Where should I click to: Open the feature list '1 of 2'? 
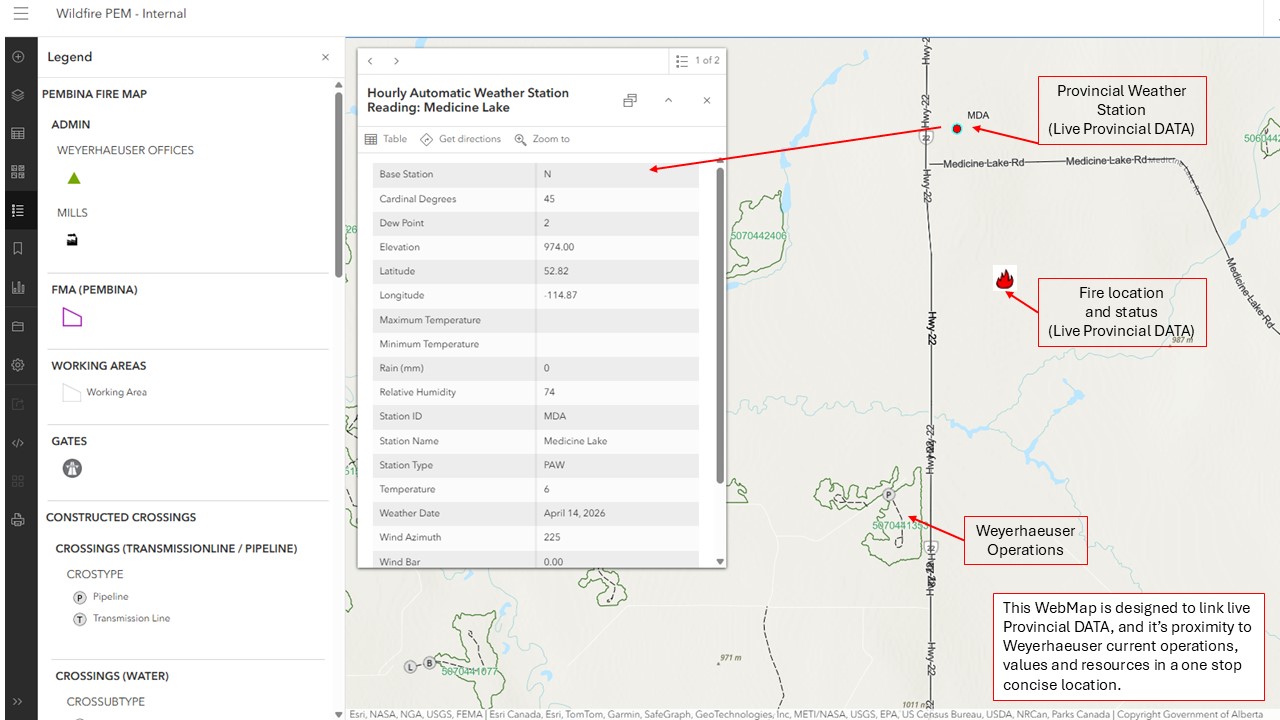click(697, 61)
